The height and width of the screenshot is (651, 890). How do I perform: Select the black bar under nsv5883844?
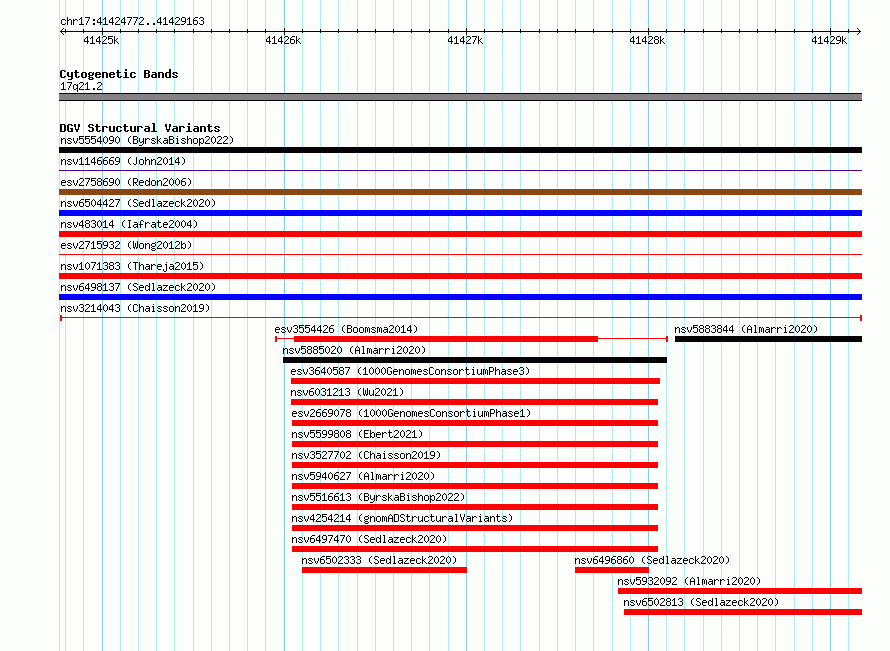coord(769,339)
